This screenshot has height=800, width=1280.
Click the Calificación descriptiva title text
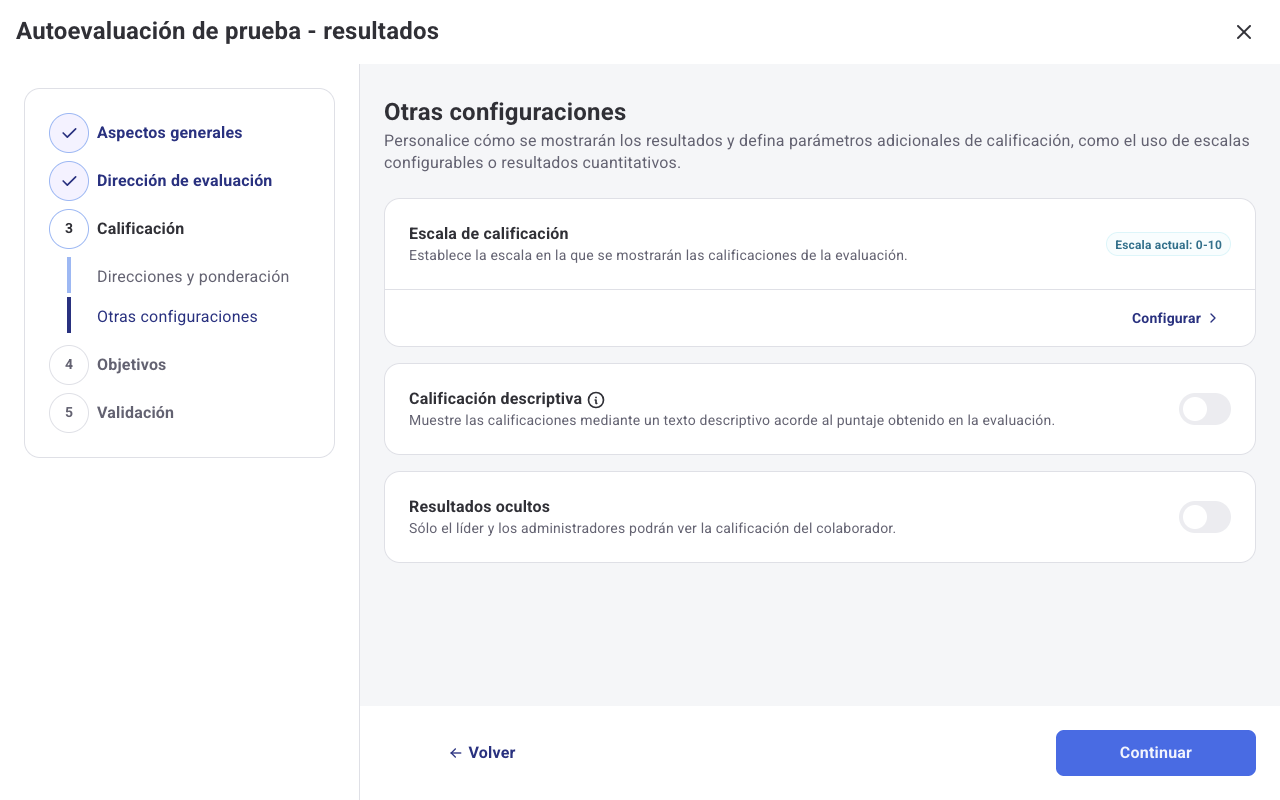click(x=495, y=399)
